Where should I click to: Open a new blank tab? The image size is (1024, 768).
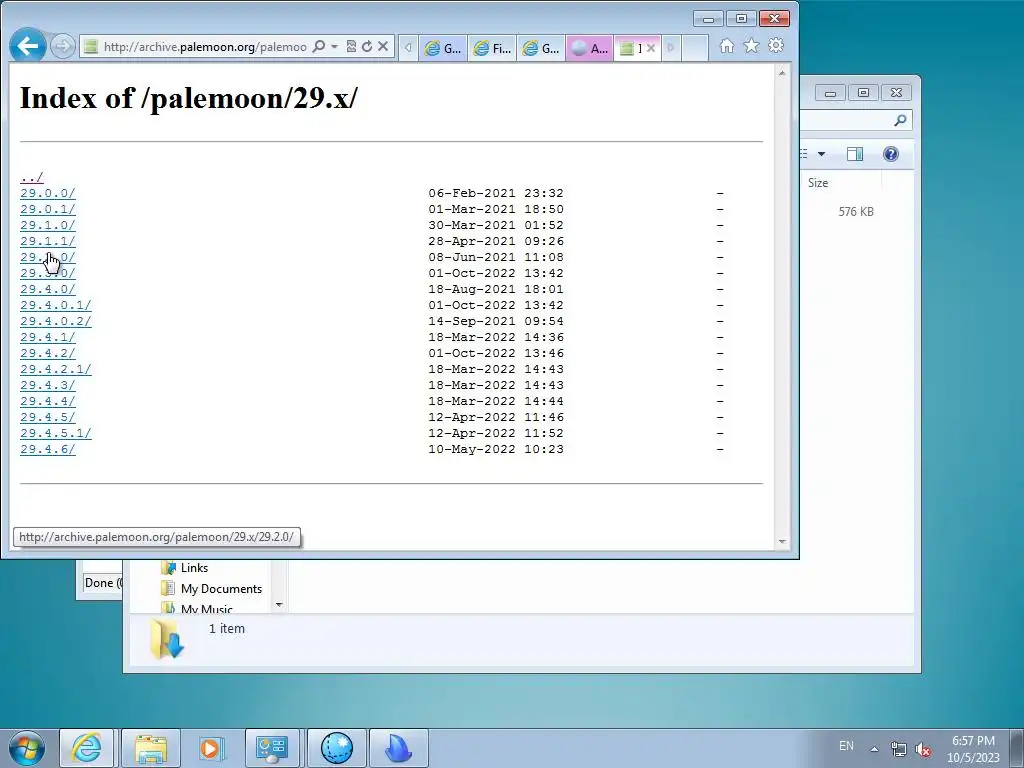click(x=695, y=48)
